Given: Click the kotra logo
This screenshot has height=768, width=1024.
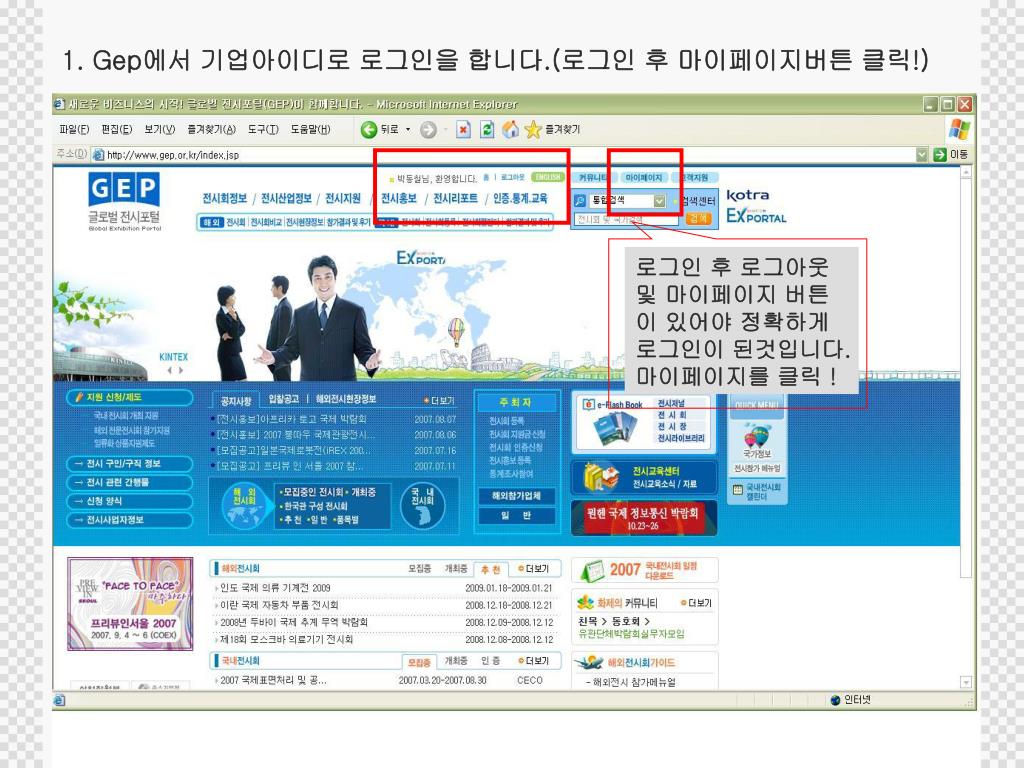Looking at the screenshot, I should point(748,195).
